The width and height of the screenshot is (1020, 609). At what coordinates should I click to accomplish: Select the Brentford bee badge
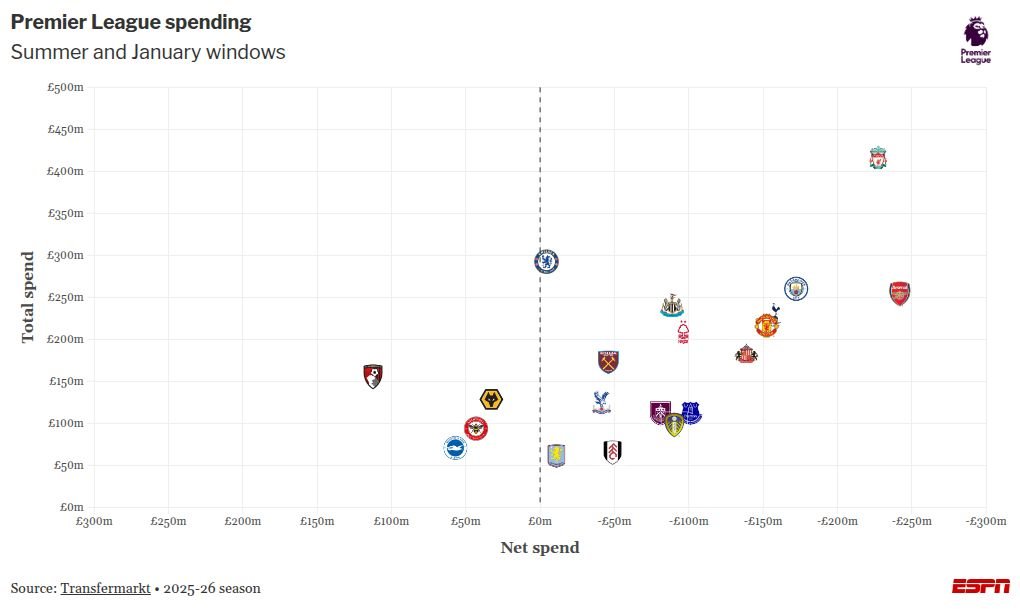point(476,429)
